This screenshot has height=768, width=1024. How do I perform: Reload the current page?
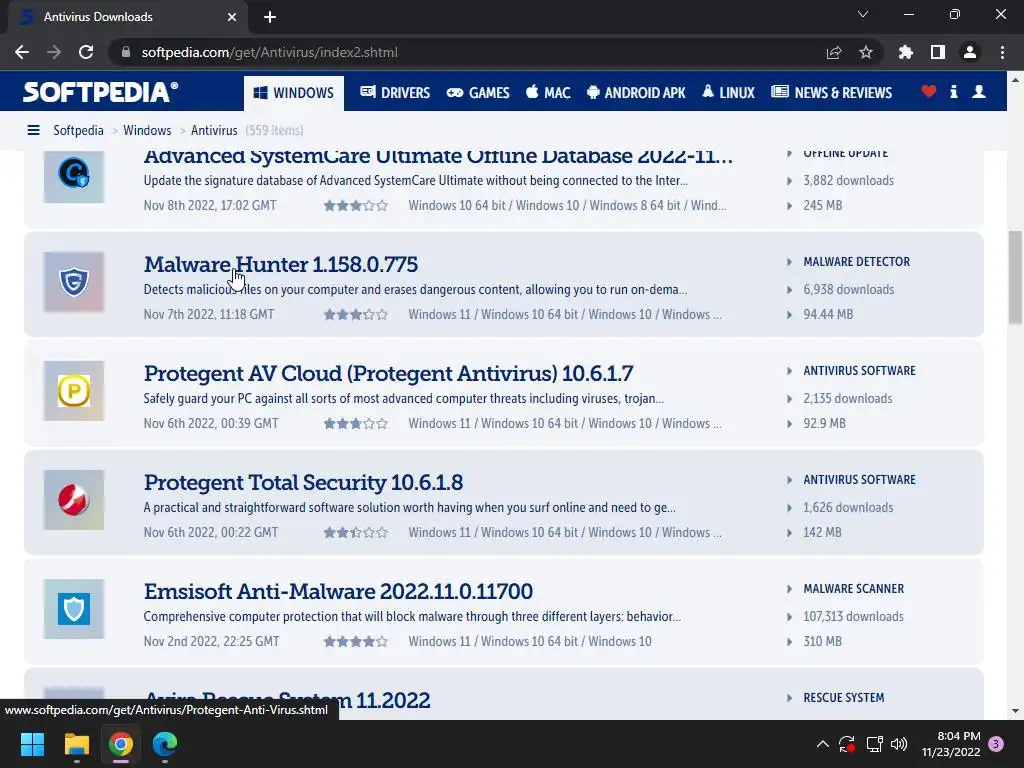[x=86, y=52]
